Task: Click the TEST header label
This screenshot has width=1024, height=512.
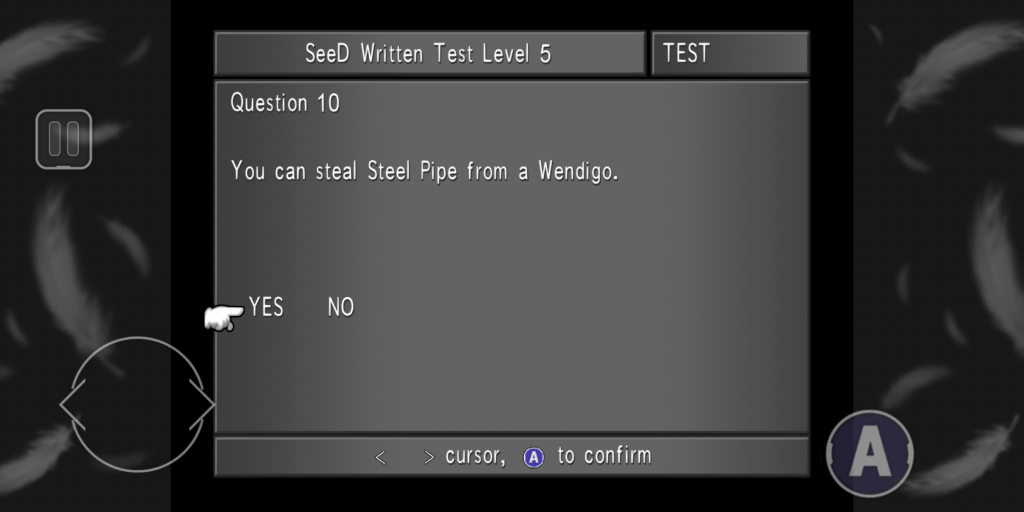Action: (686, 54)
